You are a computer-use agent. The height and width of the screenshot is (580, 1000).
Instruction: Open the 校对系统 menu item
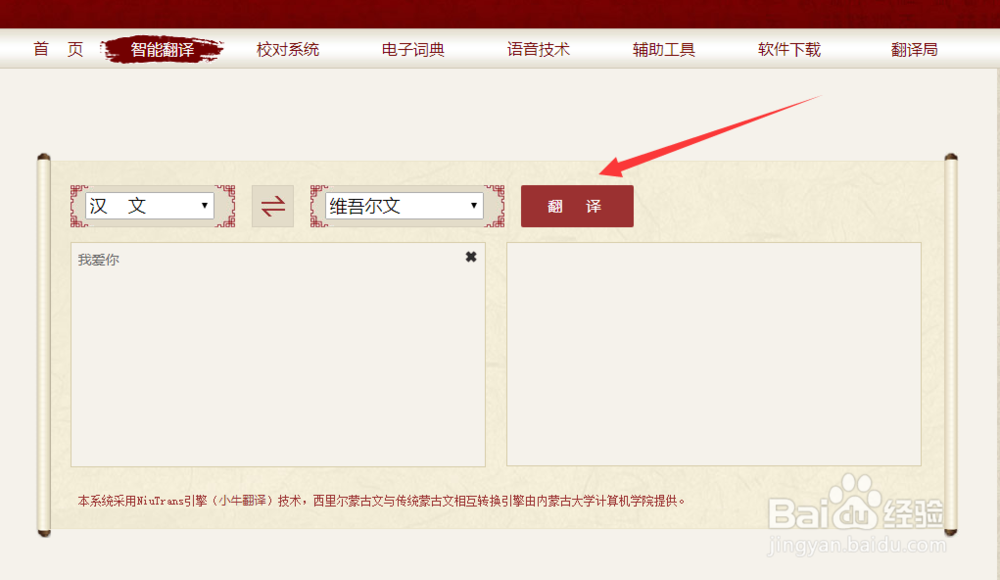[x=288, y=49]
